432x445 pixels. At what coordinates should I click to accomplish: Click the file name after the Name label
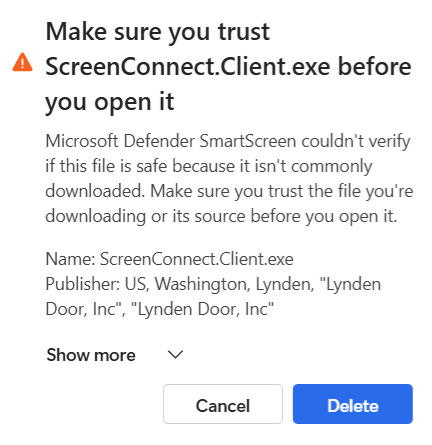pyautogui.click(x=197, y=259)
